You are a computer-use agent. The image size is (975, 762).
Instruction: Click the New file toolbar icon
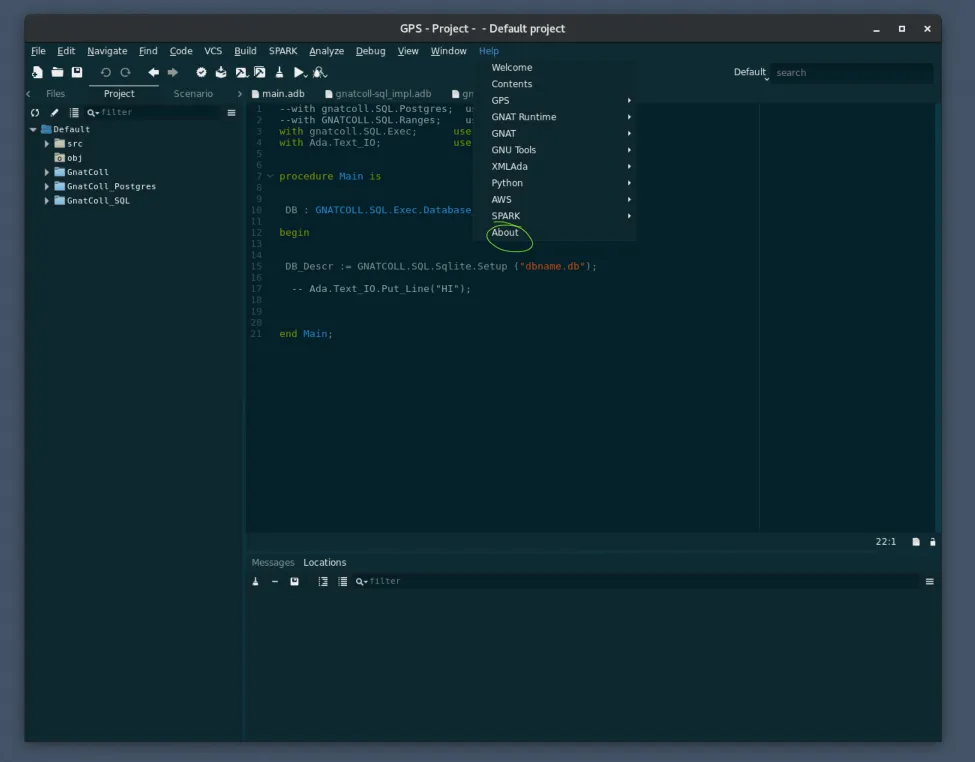click(x=37, y=73)
